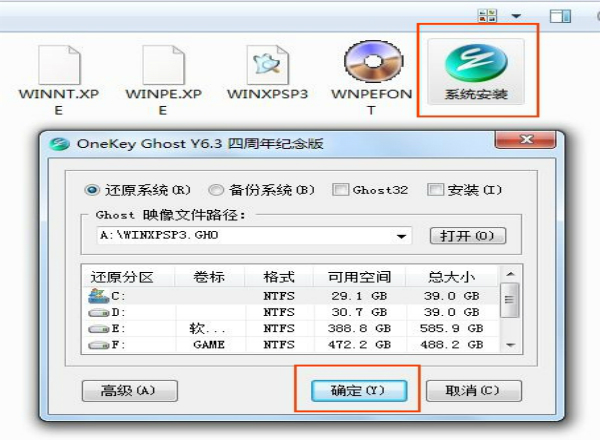Screen dimensions: 600x440
Task: Expand the Ghost image path dropdown
Action: 402,237
